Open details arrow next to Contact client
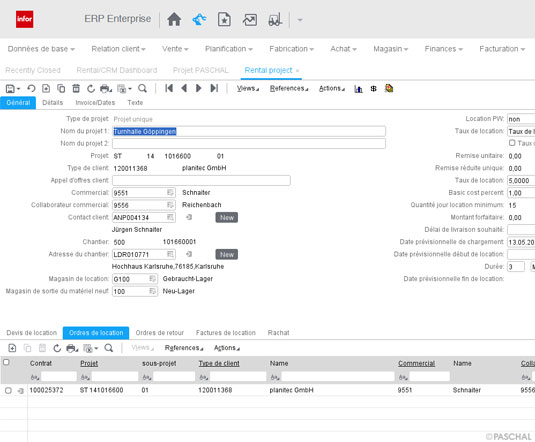The height and width of the screenshot is (442, 535). coord(189,217)
